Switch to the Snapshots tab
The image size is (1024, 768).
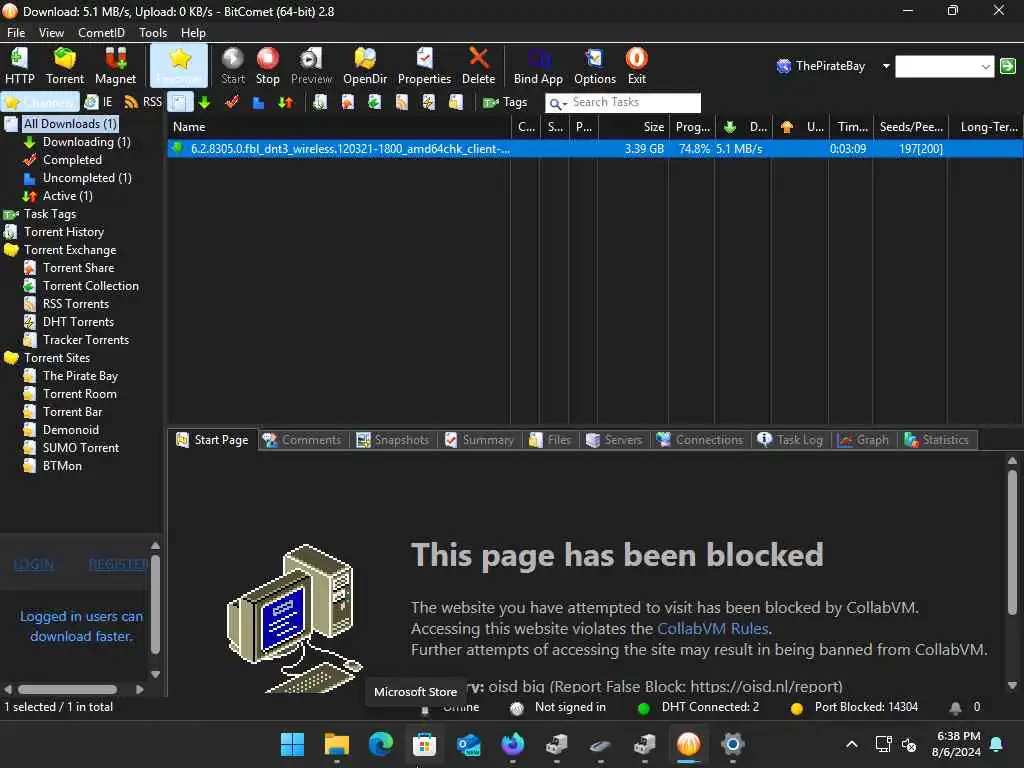click(393, 440)
